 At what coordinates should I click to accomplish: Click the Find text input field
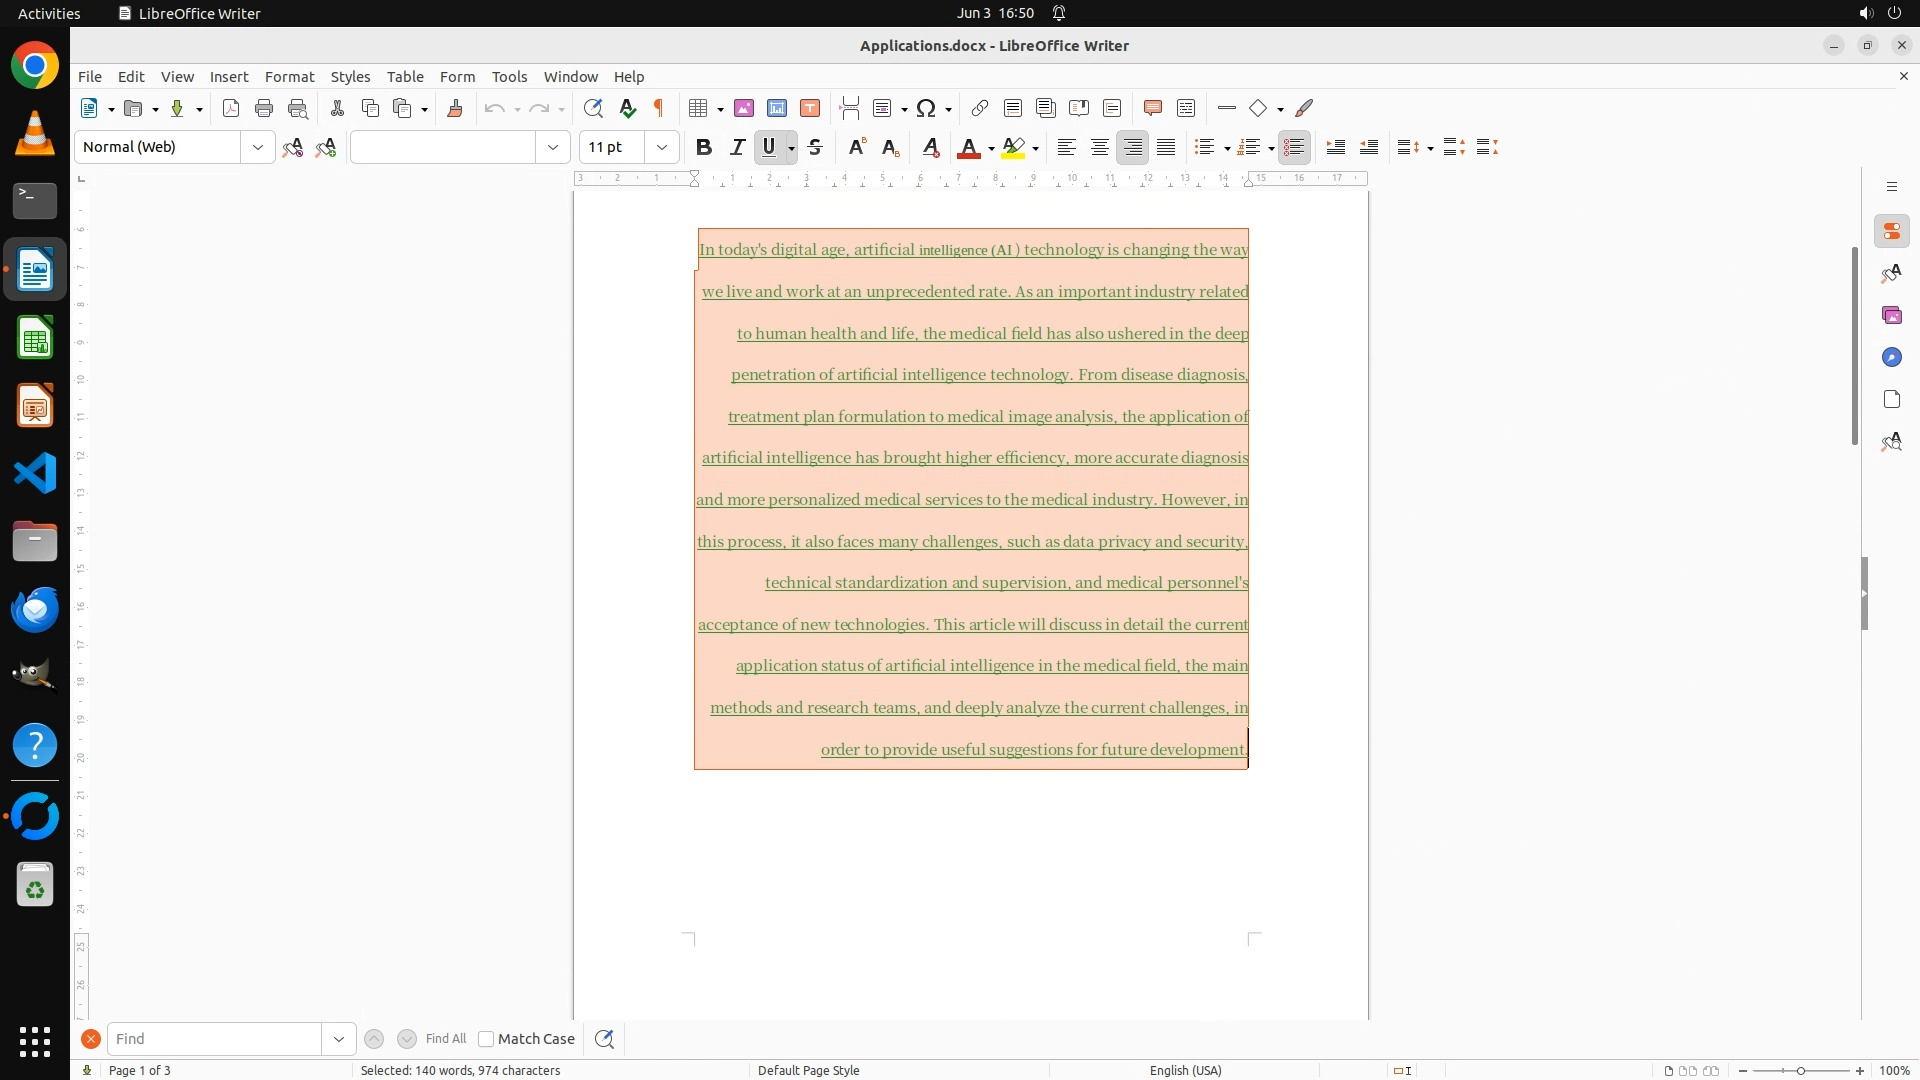coord(215,1039)
